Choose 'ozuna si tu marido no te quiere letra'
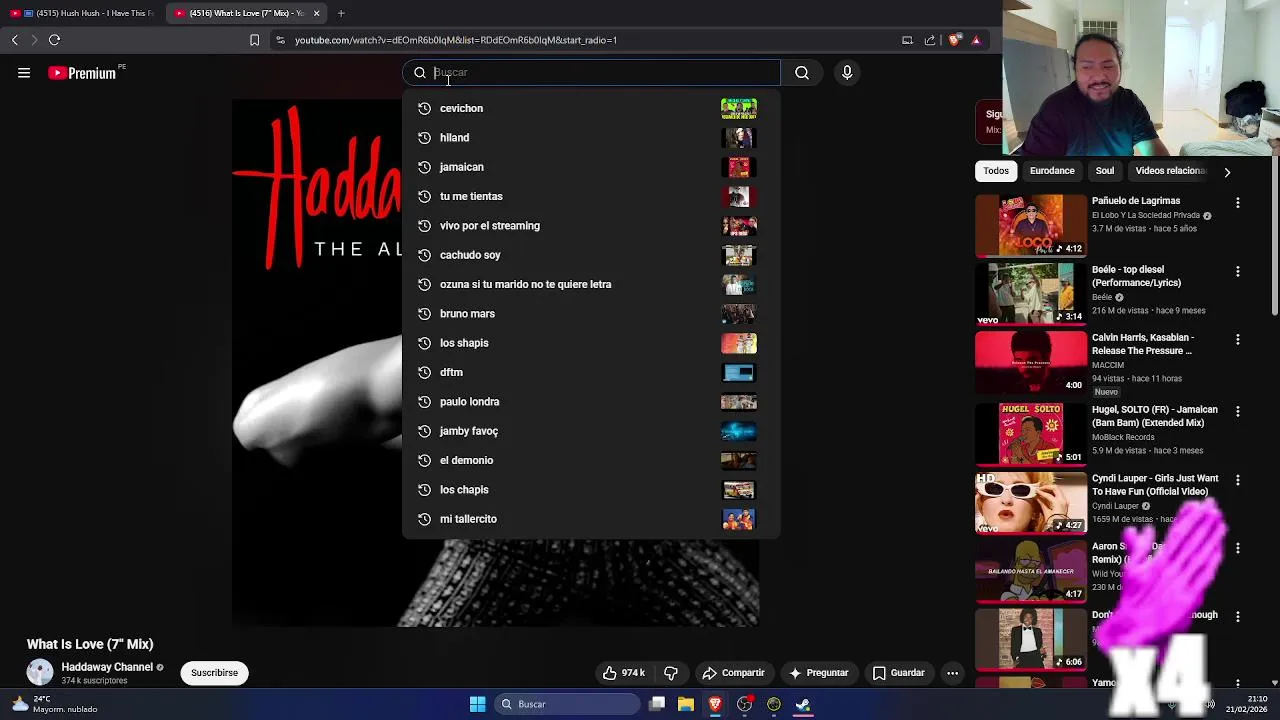 point(590,284)
